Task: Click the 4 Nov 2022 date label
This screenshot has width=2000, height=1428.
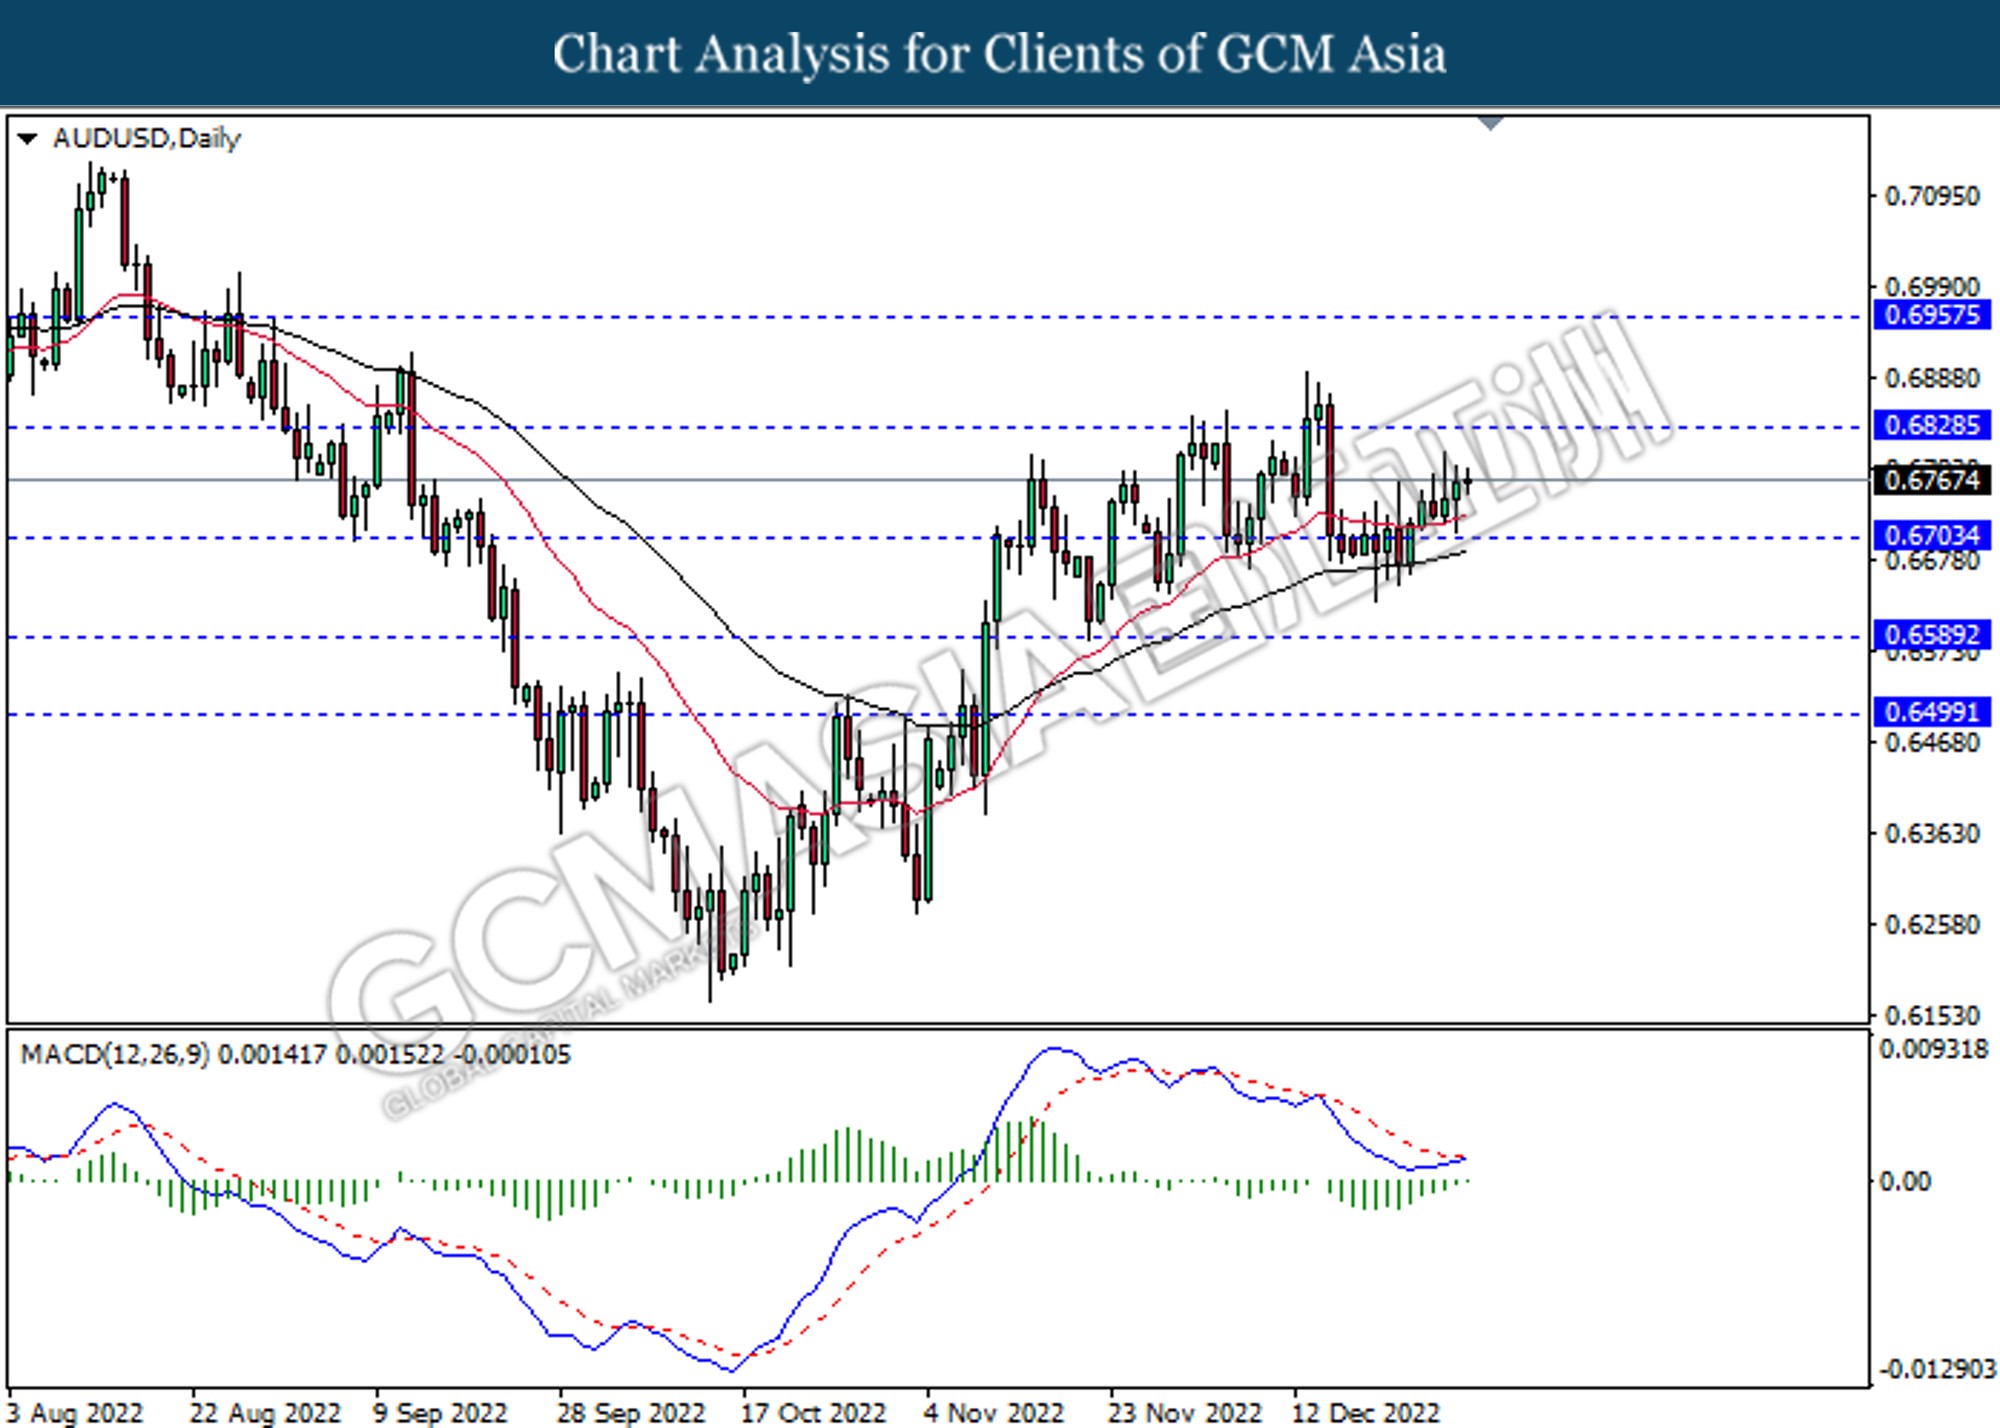Action: [994, 1413]
